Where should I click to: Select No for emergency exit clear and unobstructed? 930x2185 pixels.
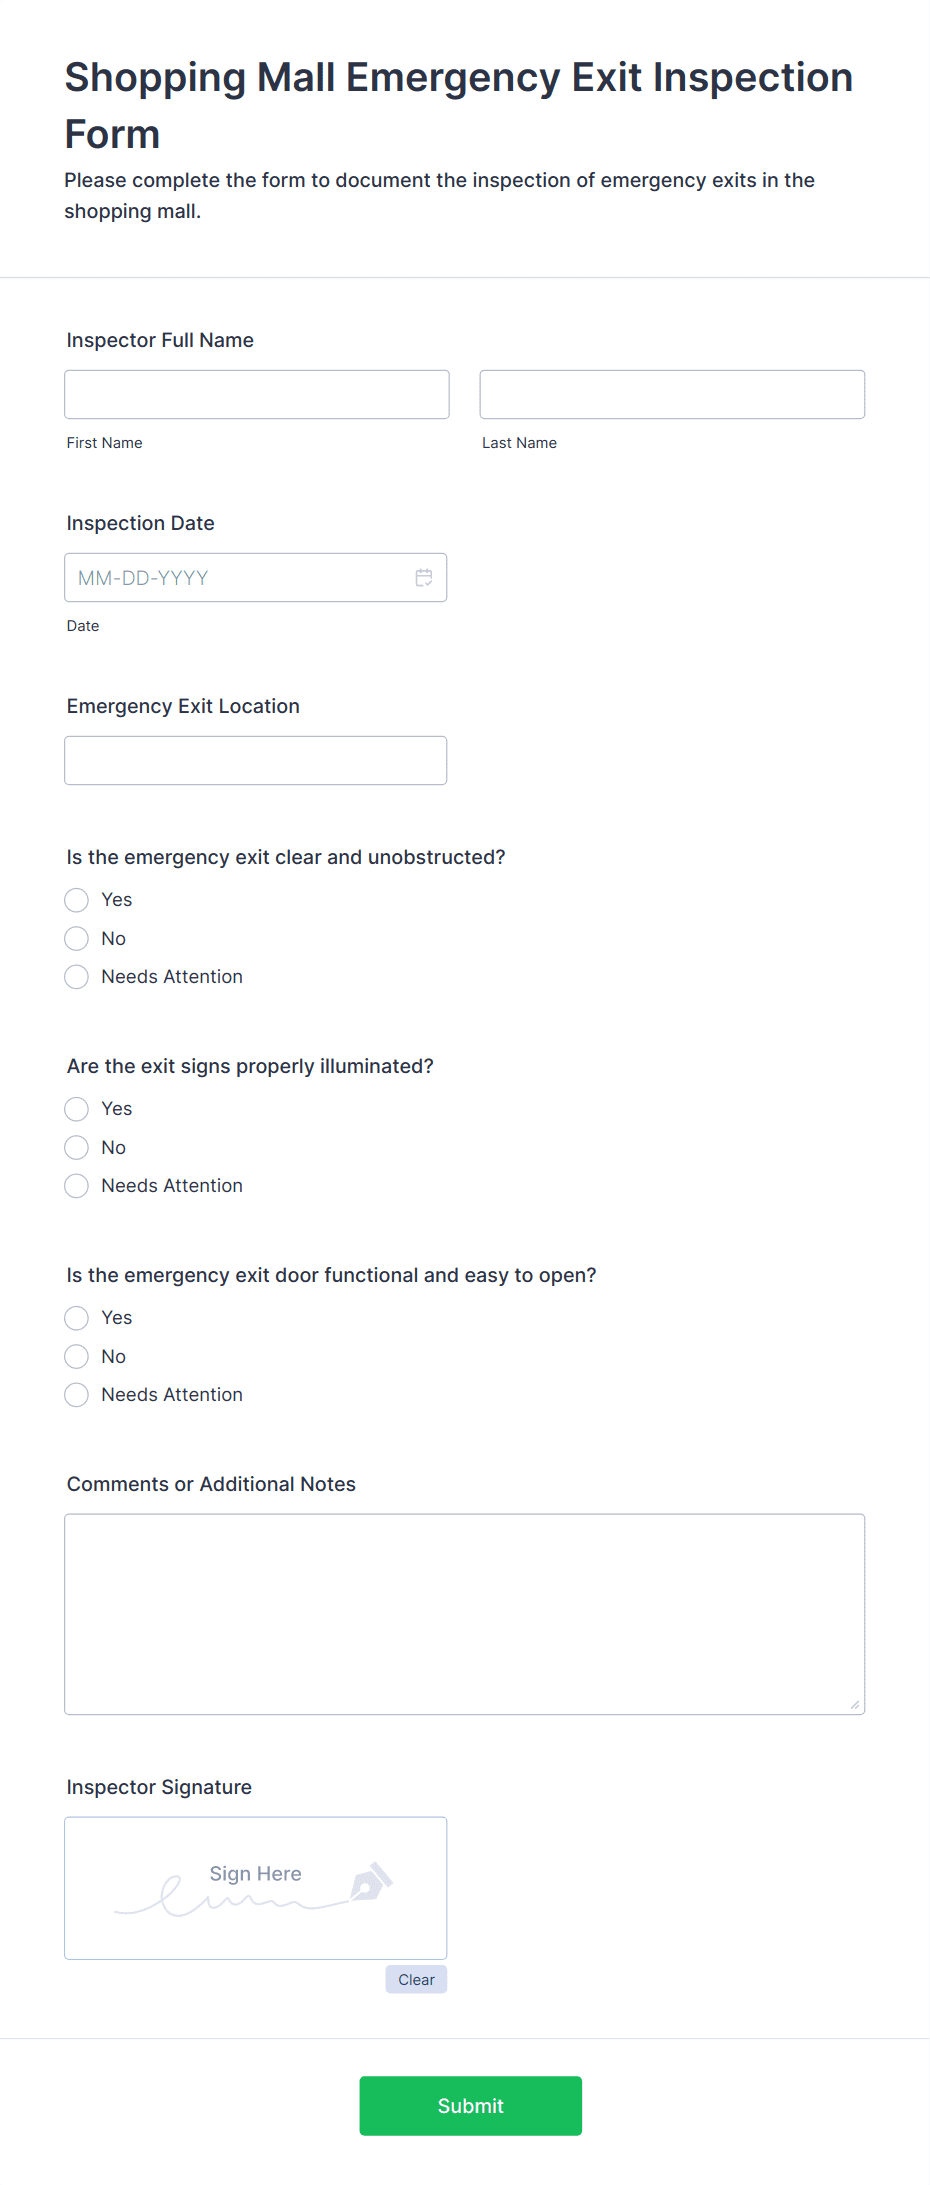coord(76,938)
